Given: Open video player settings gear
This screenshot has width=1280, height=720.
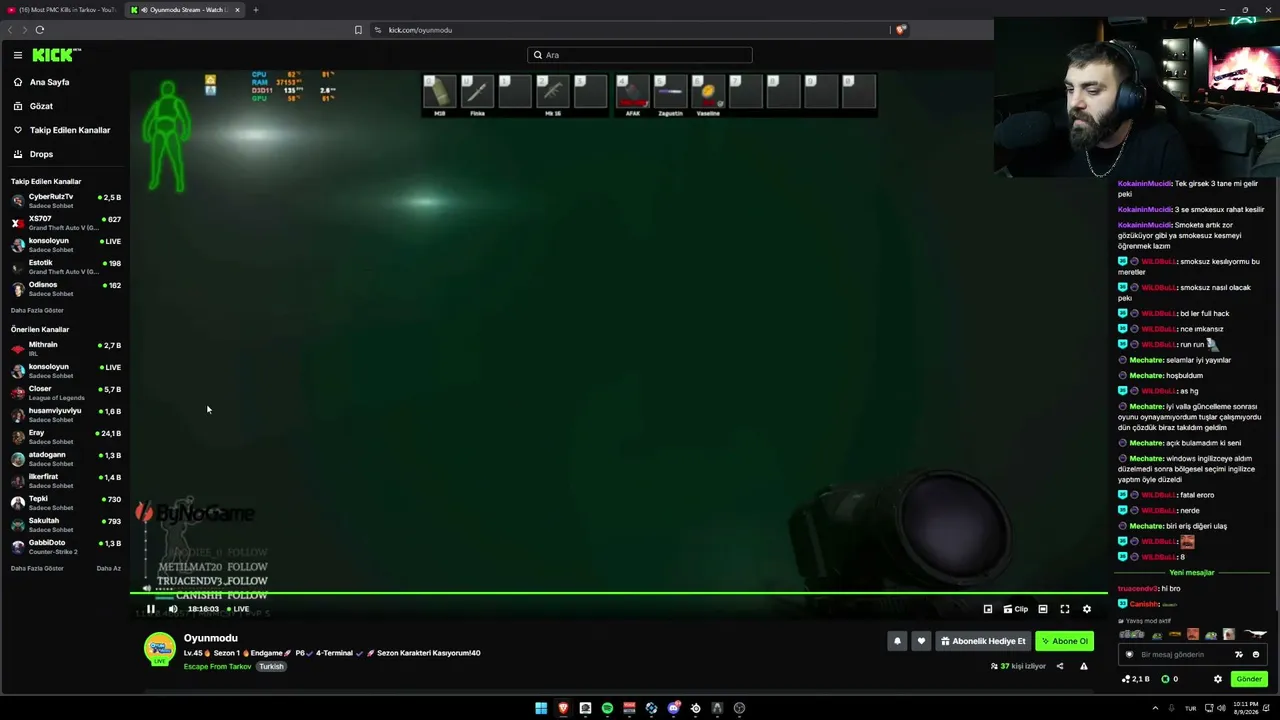Looking at the screenshot, I should coord(1087,609).
